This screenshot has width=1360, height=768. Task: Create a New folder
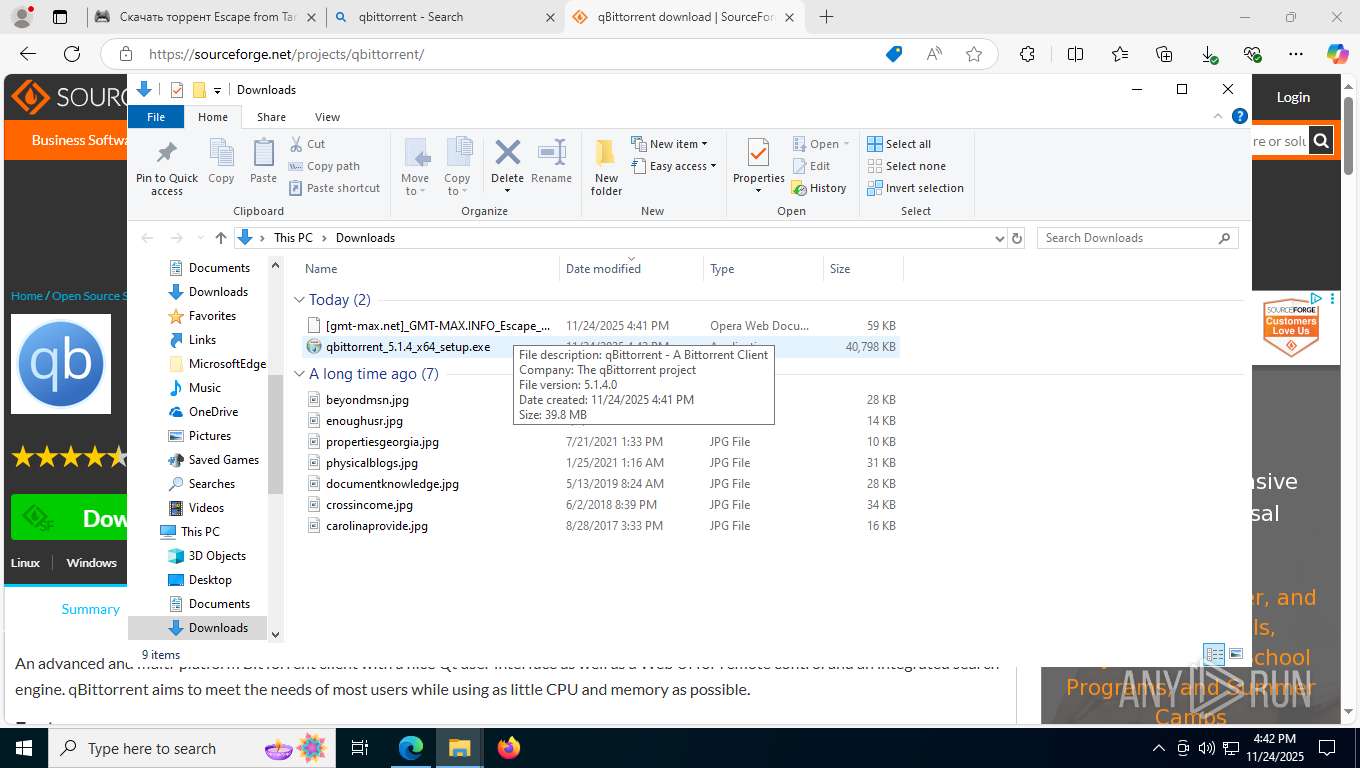606,167
